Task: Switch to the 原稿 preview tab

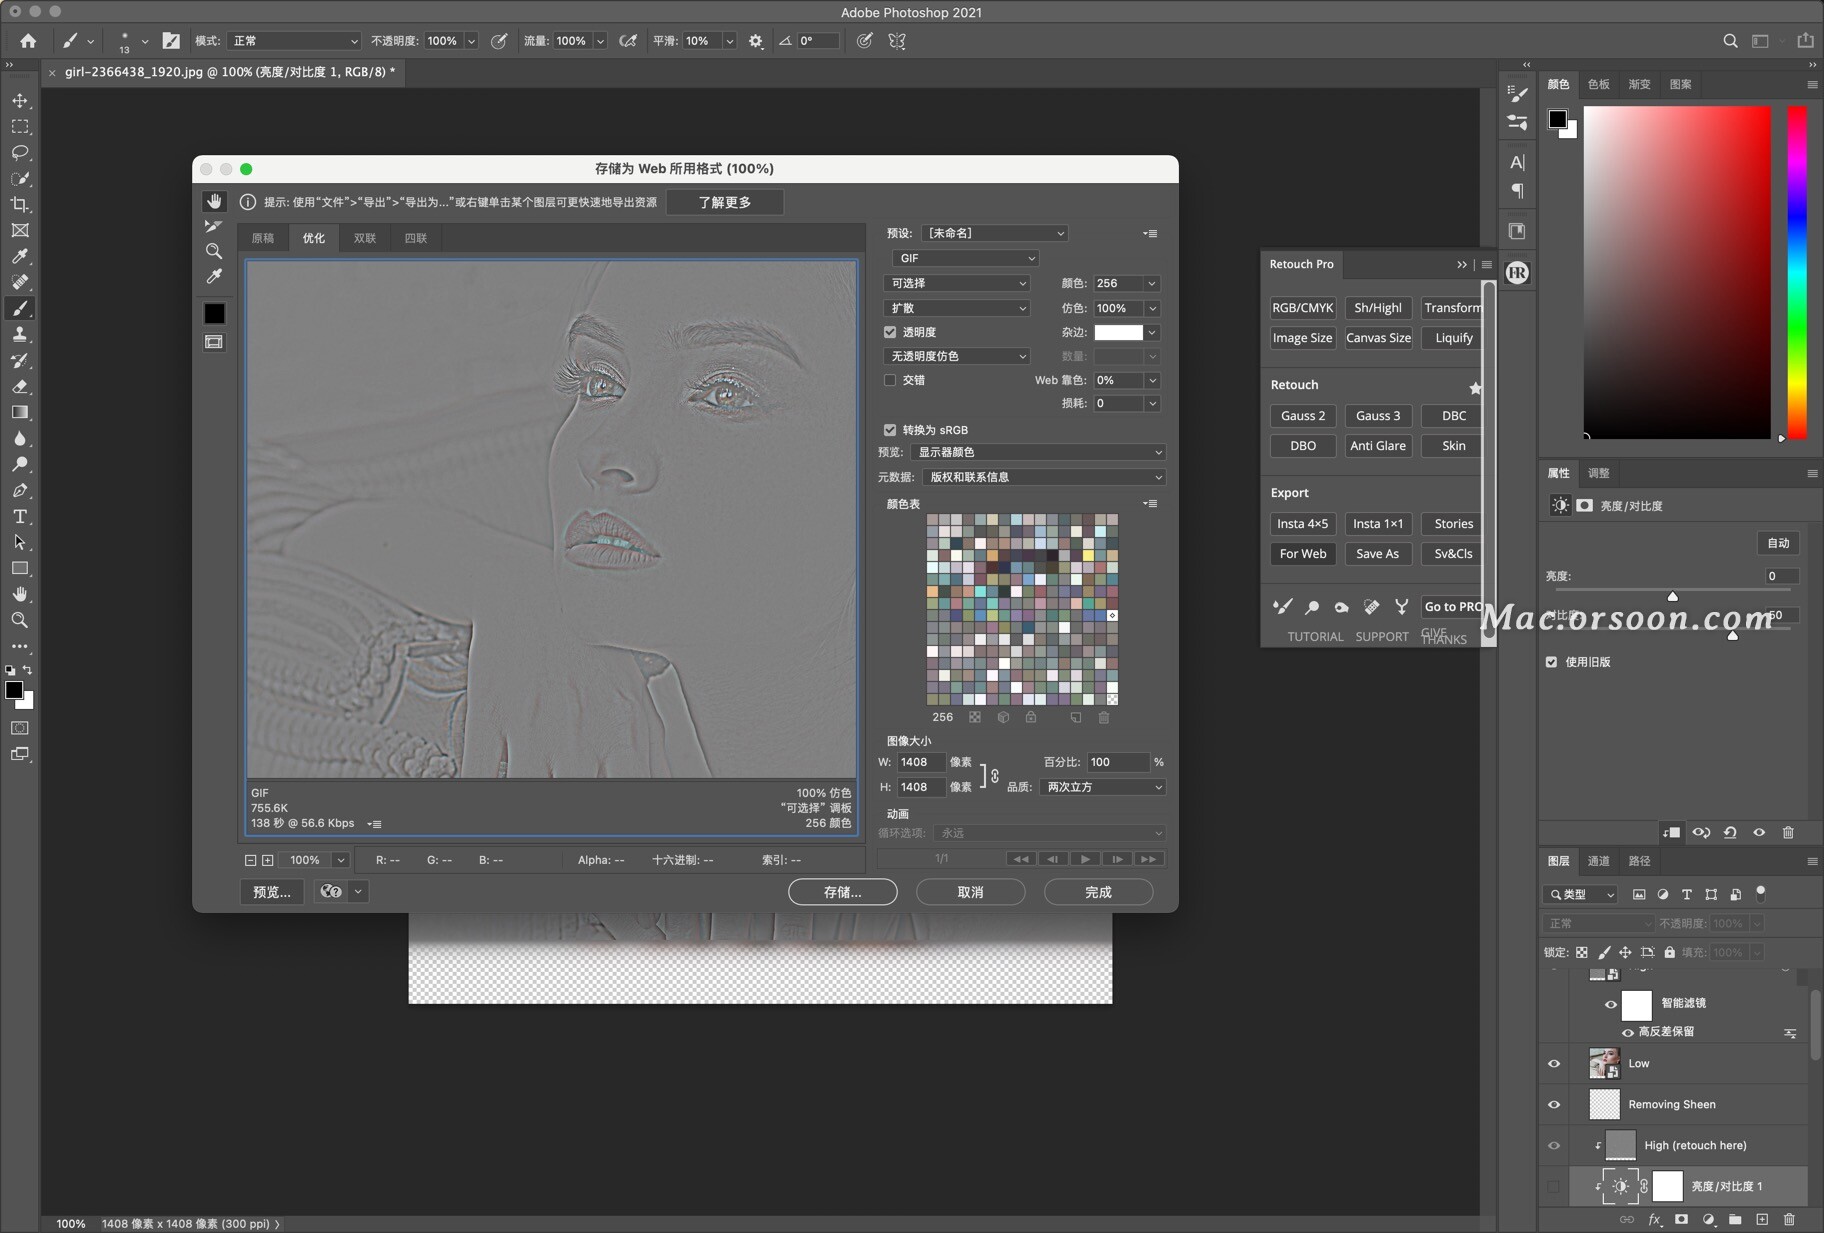Action: point(263,238)
